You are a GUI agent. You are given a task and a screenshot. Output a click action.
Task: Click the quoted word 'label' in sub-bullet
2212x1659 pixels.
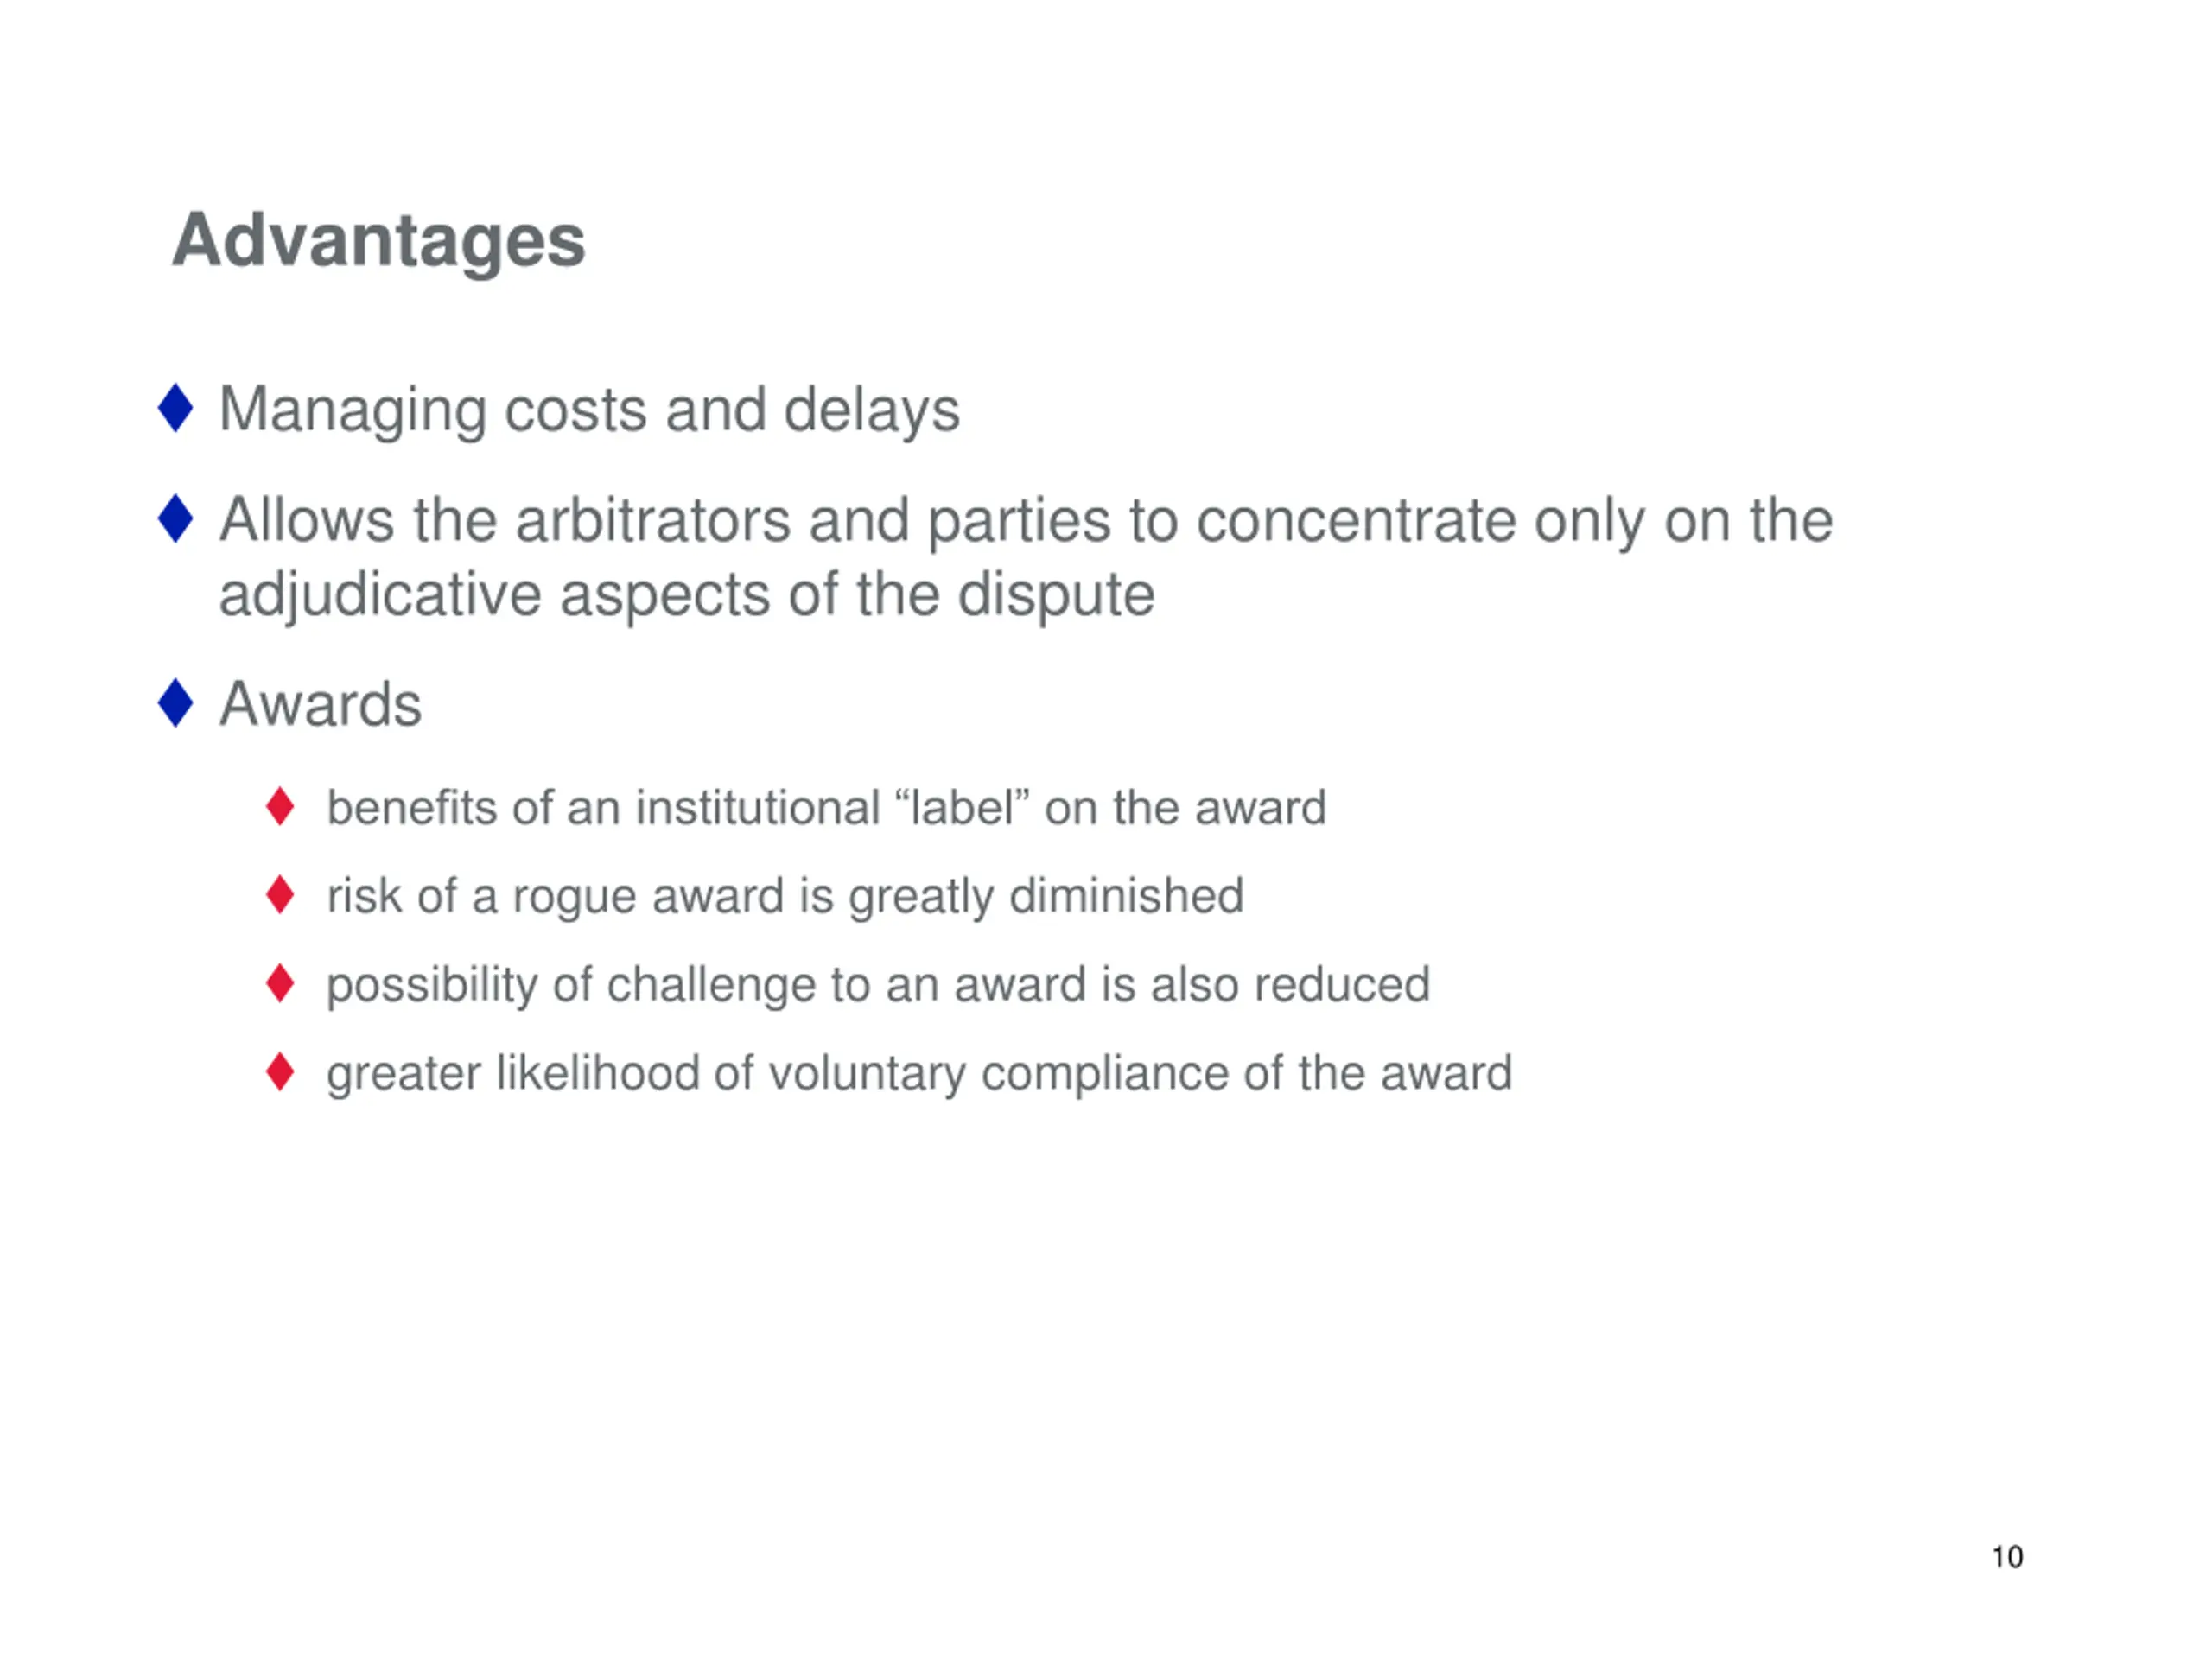[x=963, y=807]
